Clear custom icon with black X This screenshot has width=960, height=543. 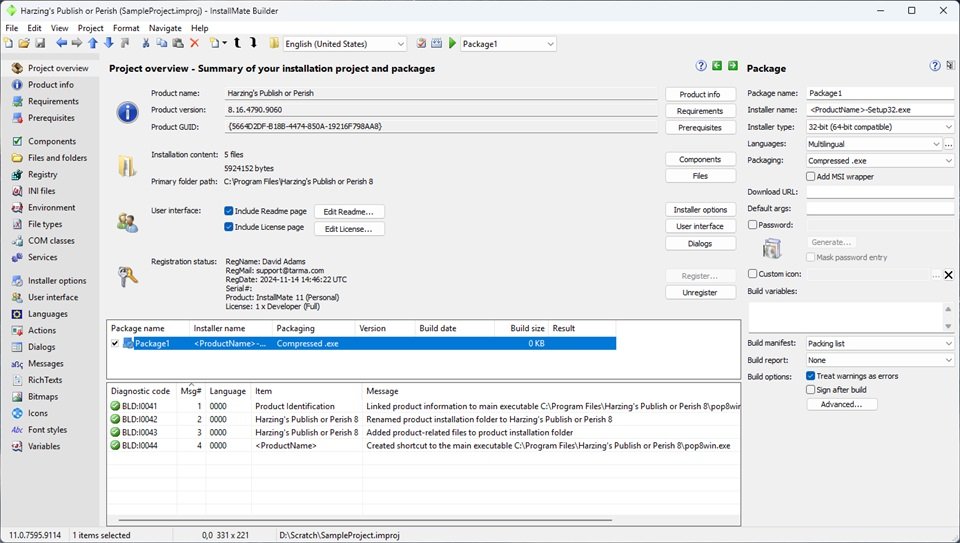tap(948, 275)
